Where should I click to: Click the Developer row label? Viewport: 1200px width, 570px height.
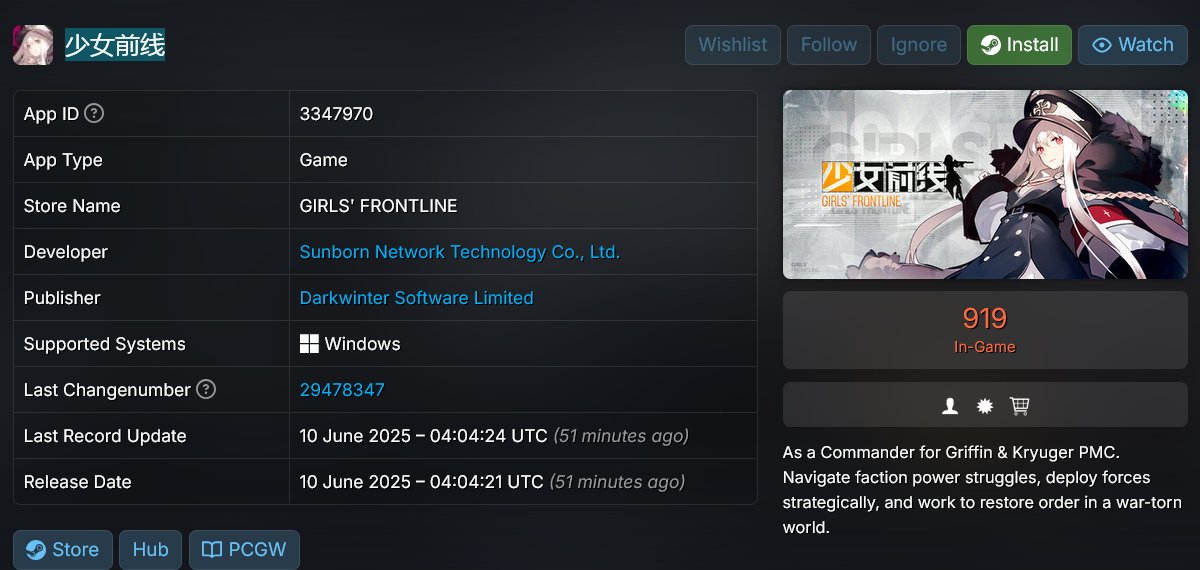(x=66, y=252)
